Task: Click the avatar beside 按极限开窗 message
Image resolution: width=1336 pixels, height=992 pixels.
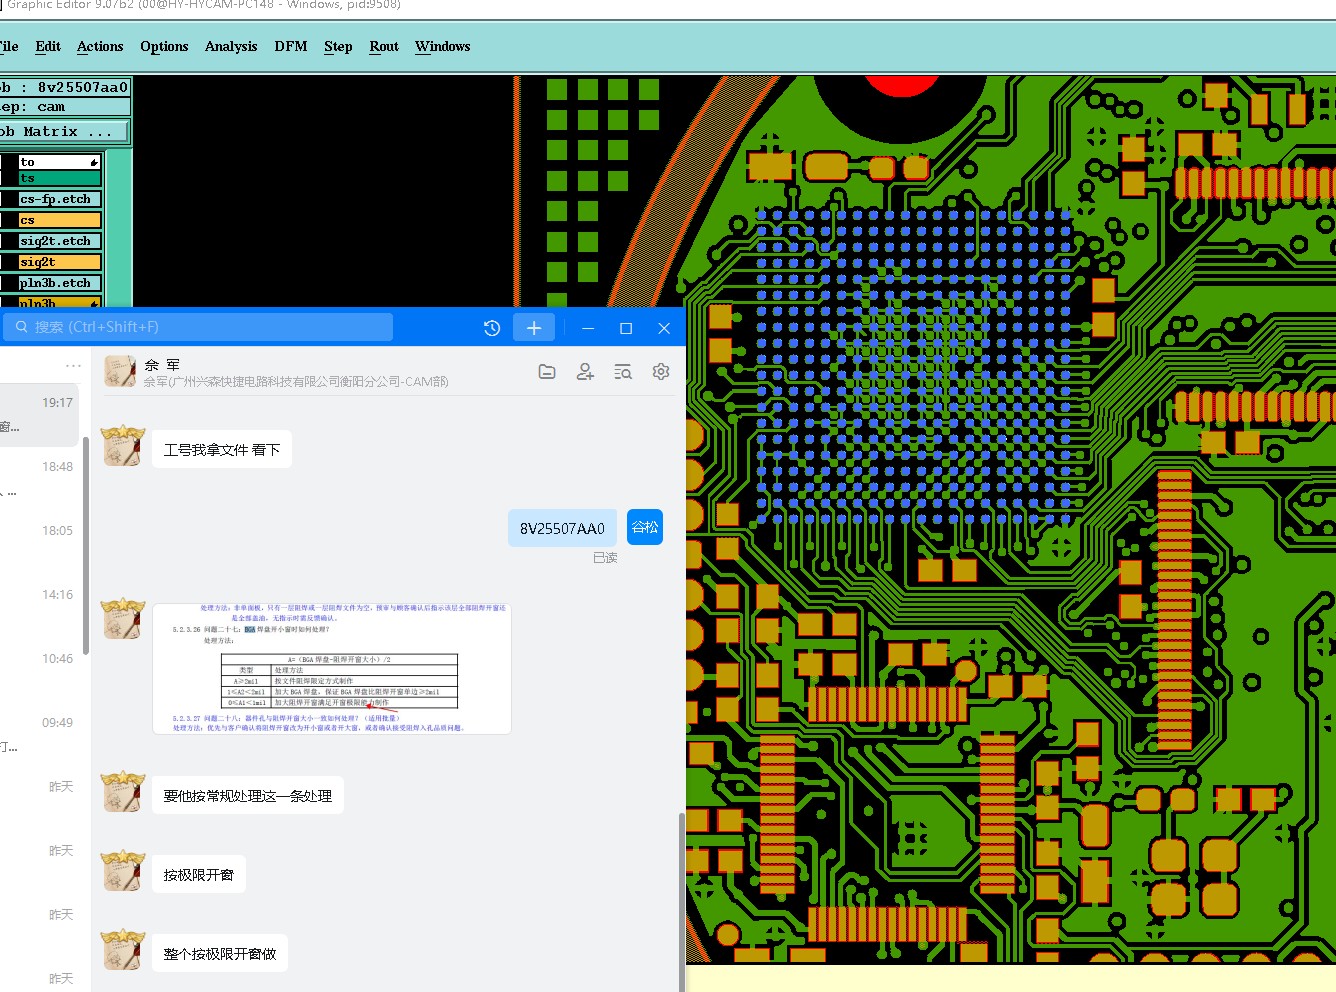Action: (123, 872)
